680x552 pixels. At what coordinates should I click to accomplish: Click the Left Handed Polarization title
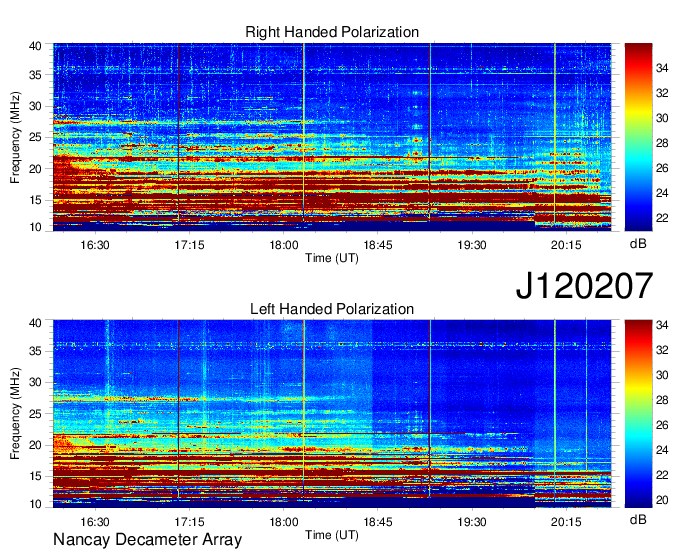point(332,309)
